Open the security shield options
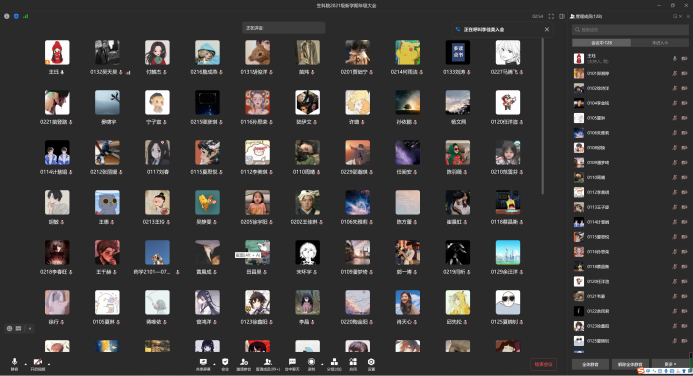Screen dimensions: 693x376 pos(225,364)
